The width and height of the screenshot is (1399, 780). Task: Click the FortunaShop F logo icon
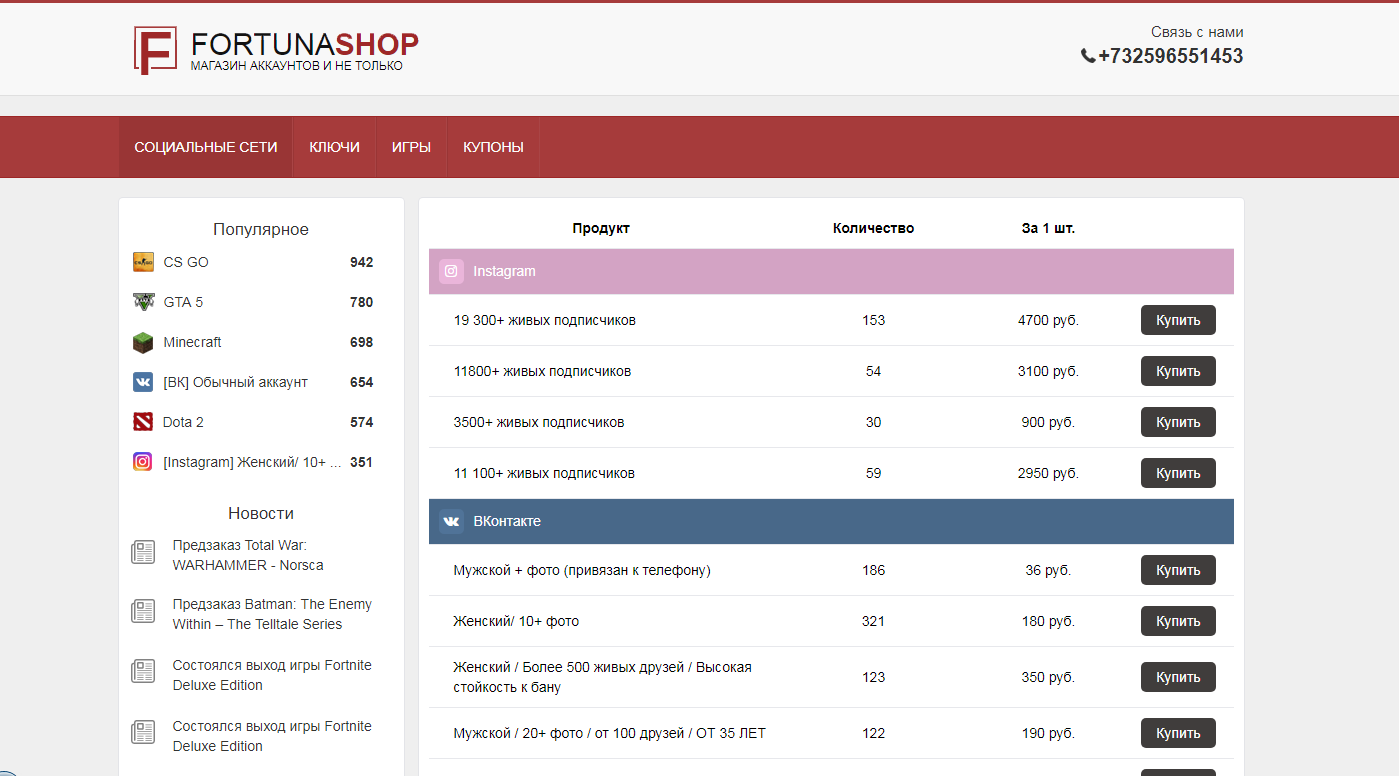155,50
